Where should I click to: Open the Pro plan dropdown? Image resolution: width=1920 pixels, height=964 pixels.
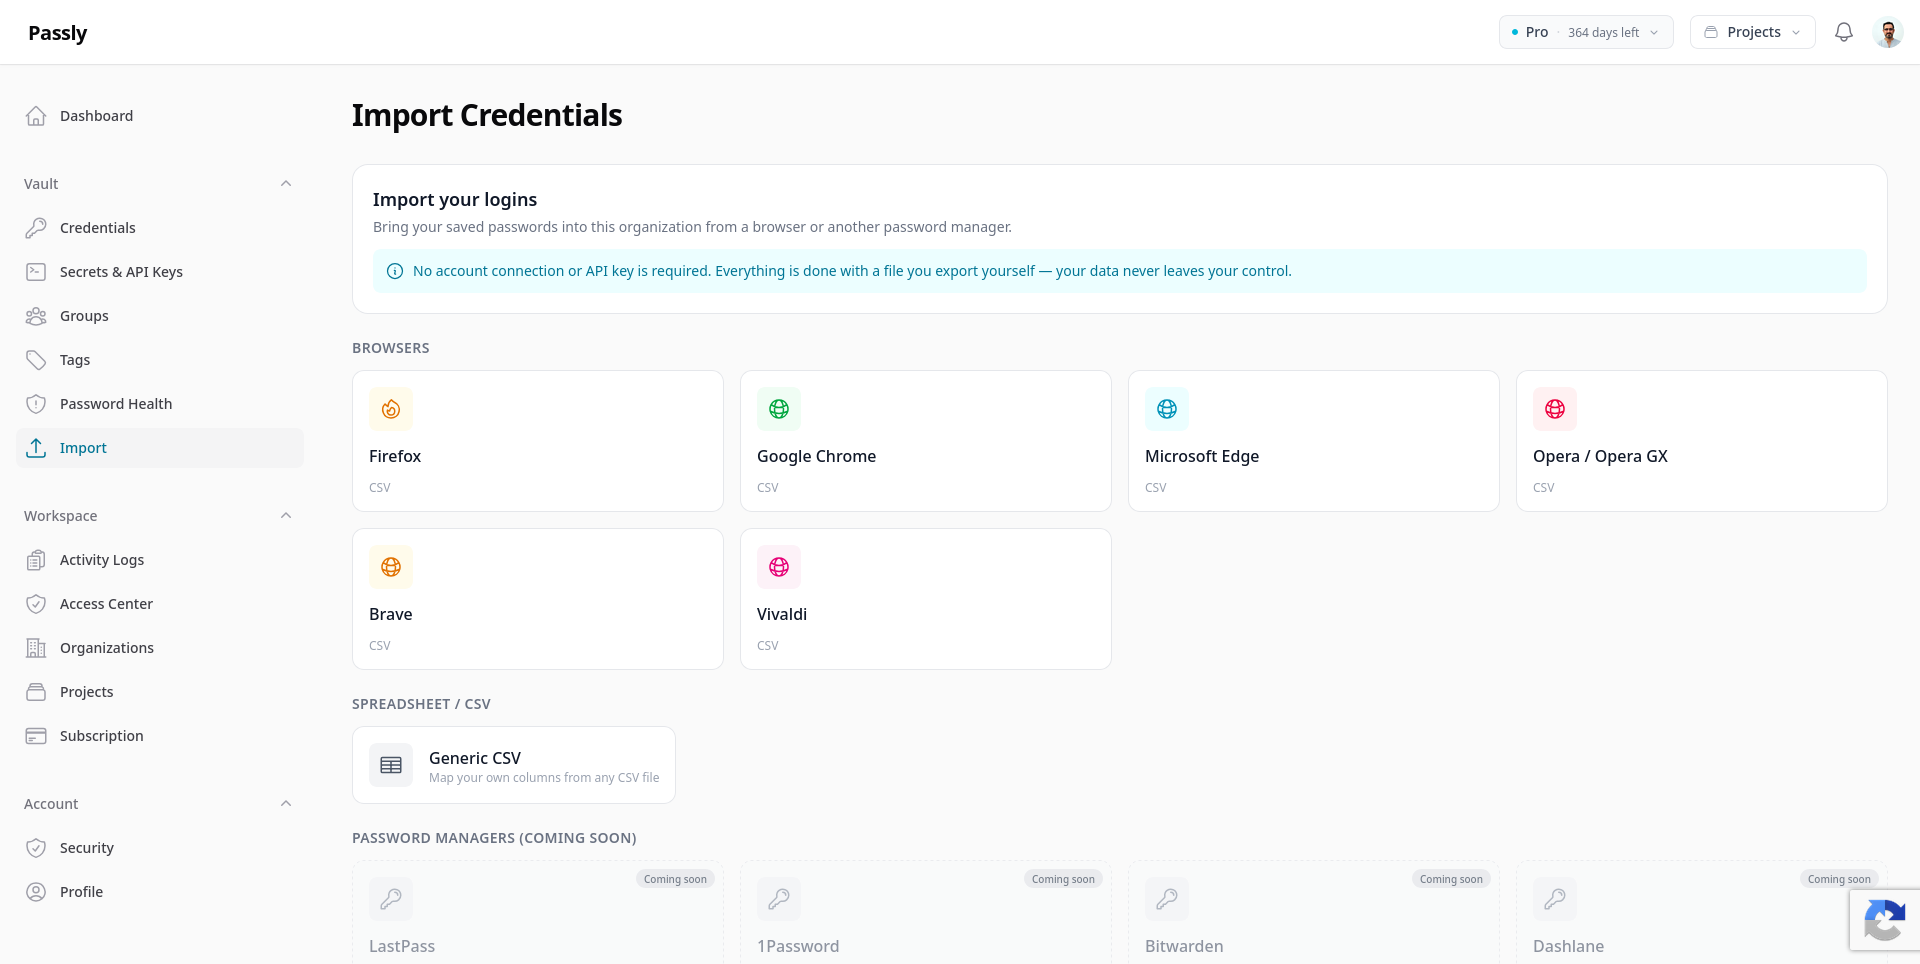pyautogui.click(x=1586, y=32)
